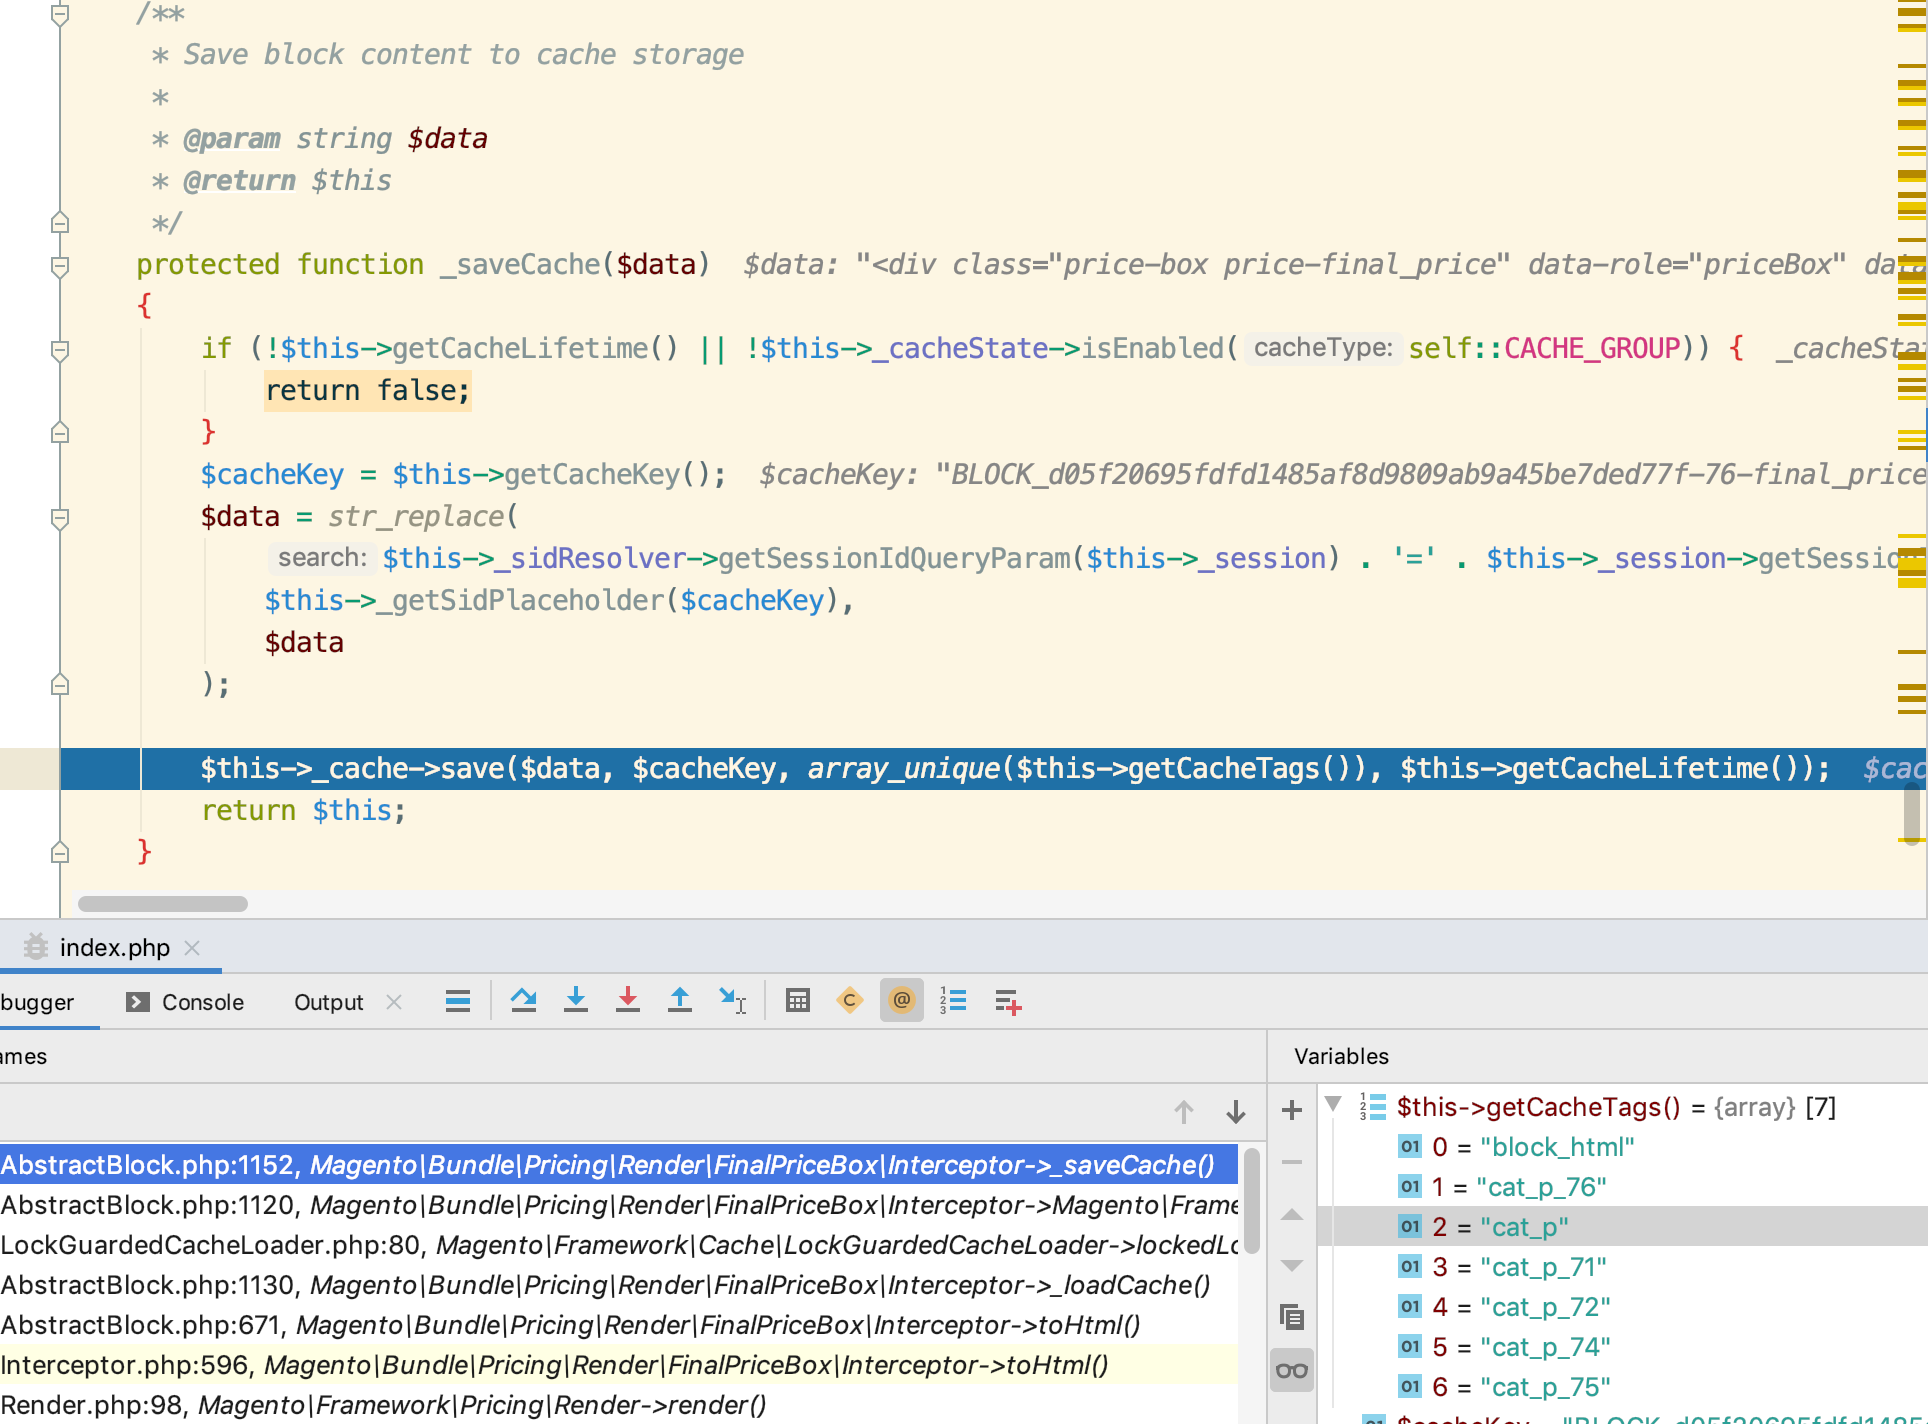
Task: Click the Step Into debugger icon
Action: 576,1001
